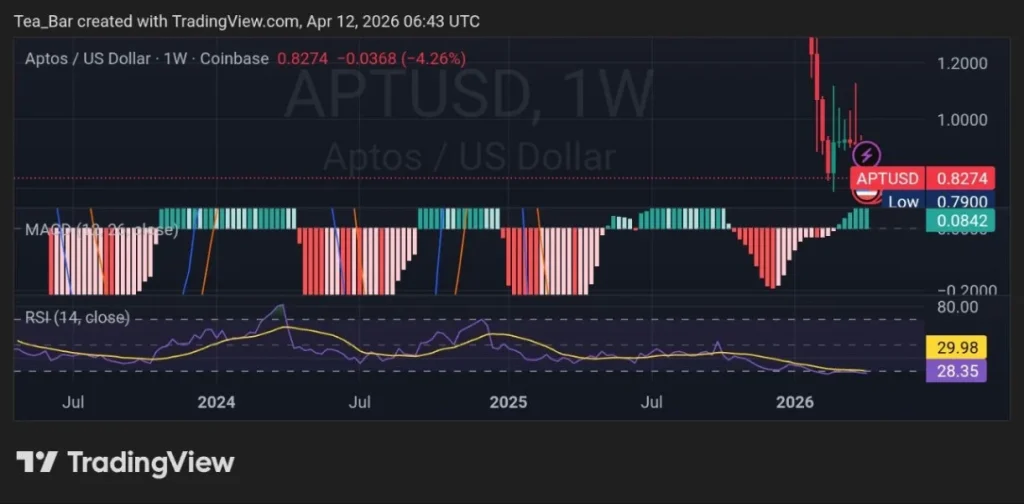This screenshot has width=1024, height=504.
Task: Click the 1.2000 price axis label
Action: pos(963,63)
